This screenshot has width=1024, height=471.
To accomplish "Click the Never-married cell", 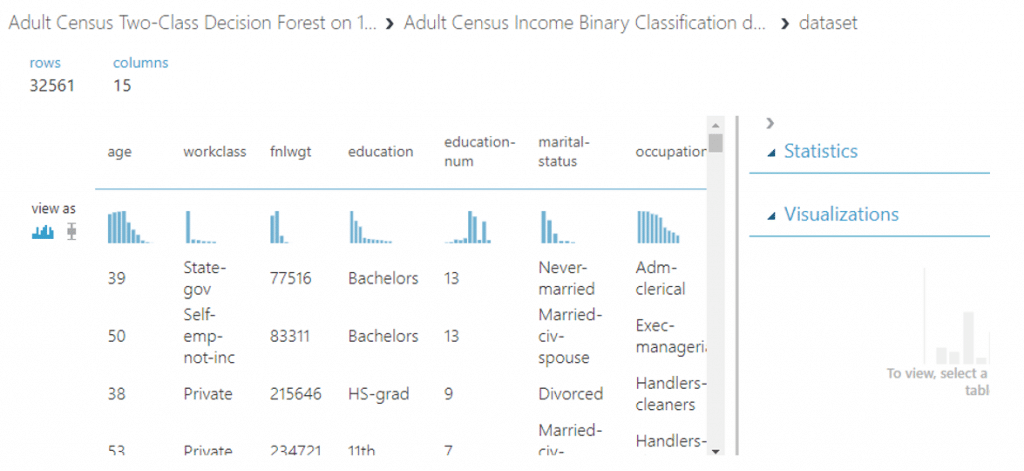I will click(566, 279).
